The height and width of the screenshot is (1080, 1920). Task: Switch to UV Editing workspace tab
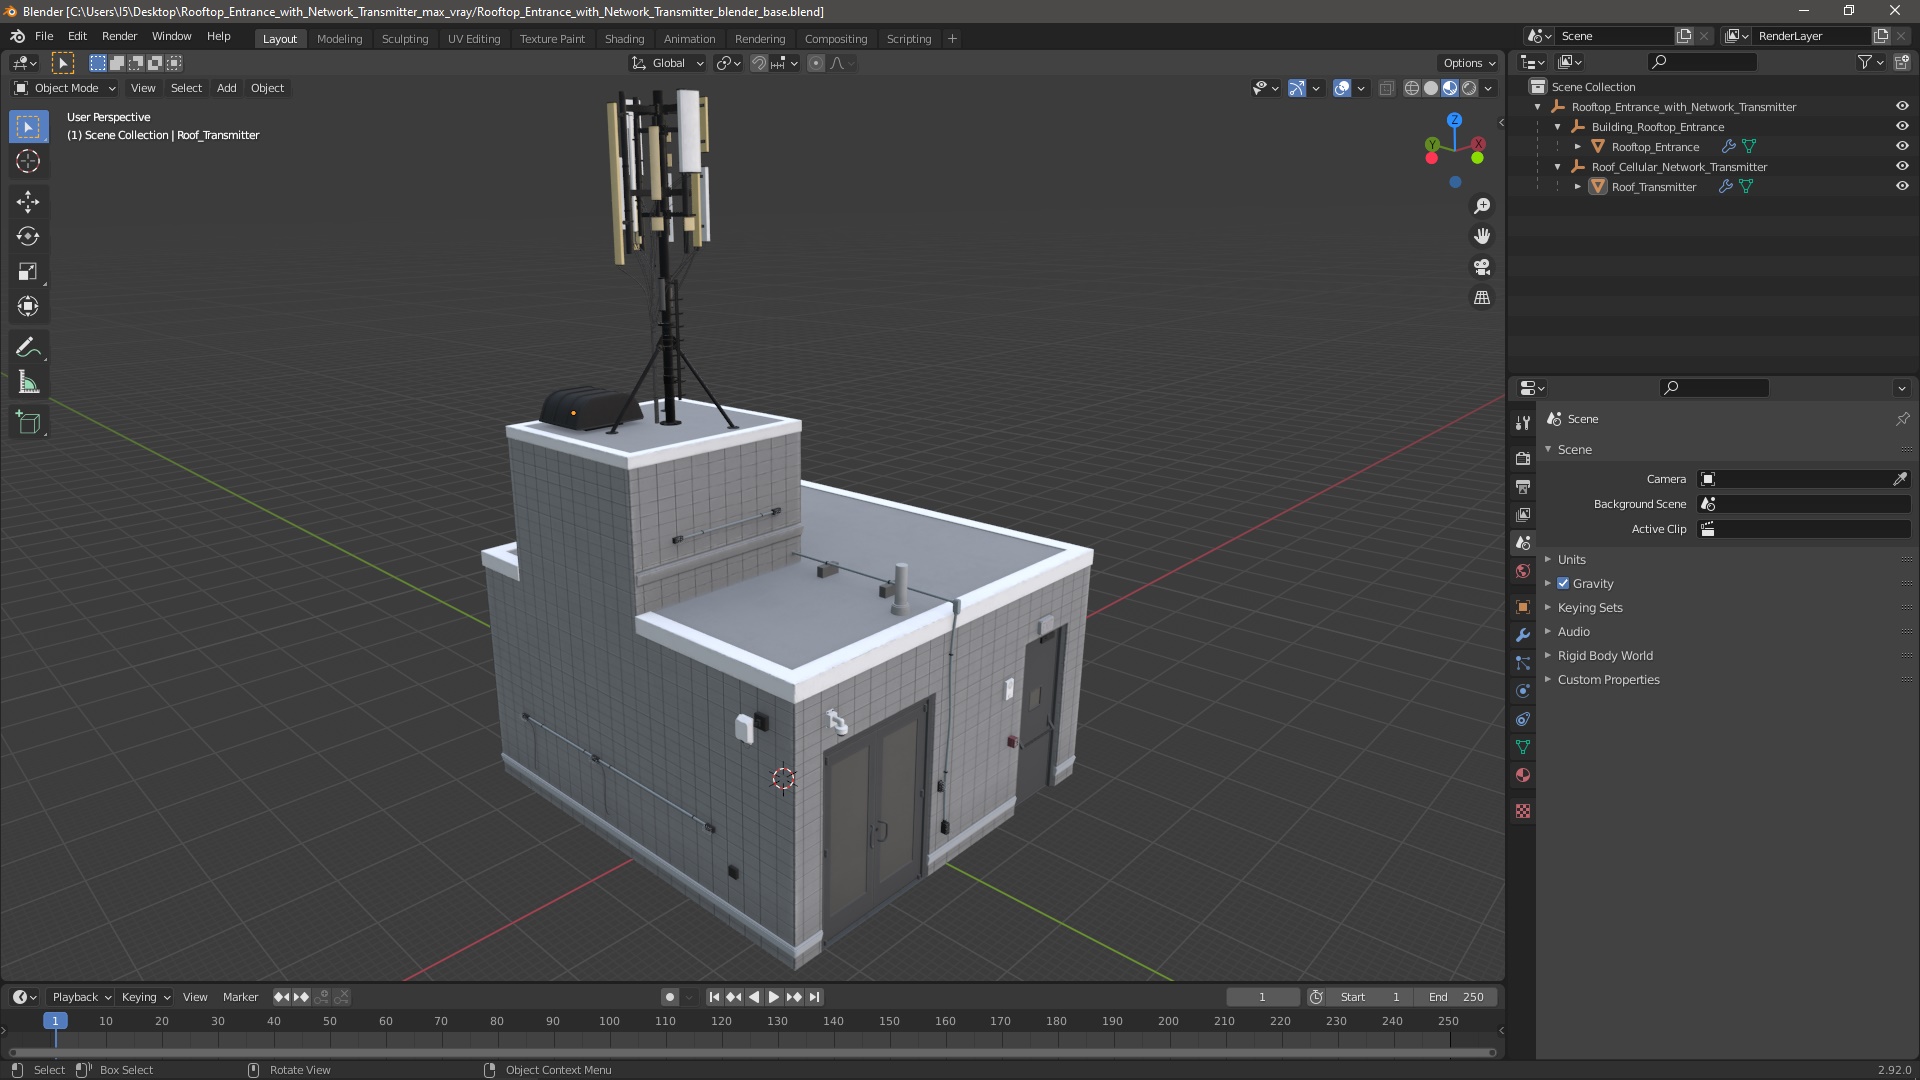474,39
